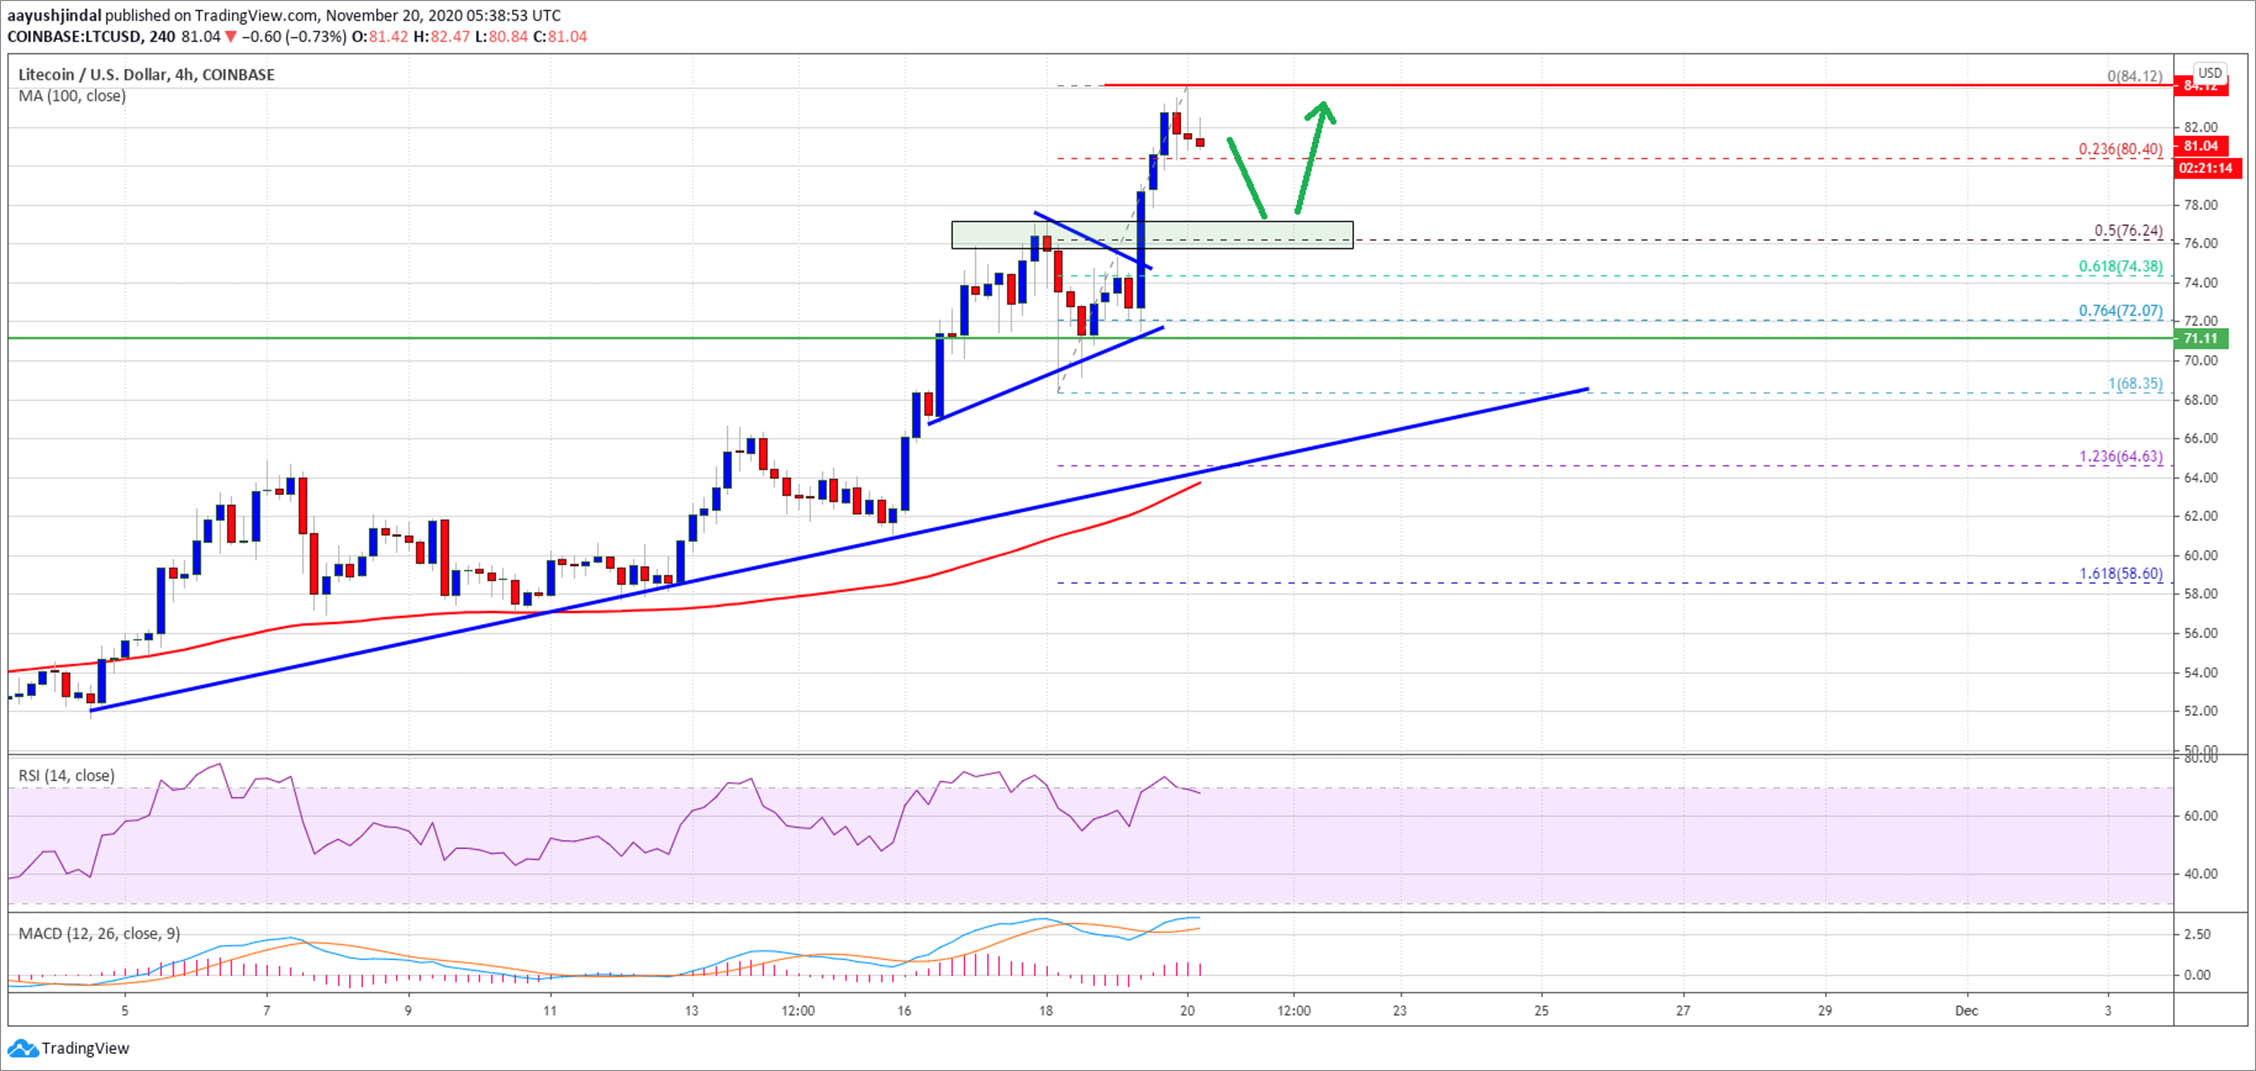Click the 23 date on the time axis

pyautogui.click(x=1399, y=1010)
